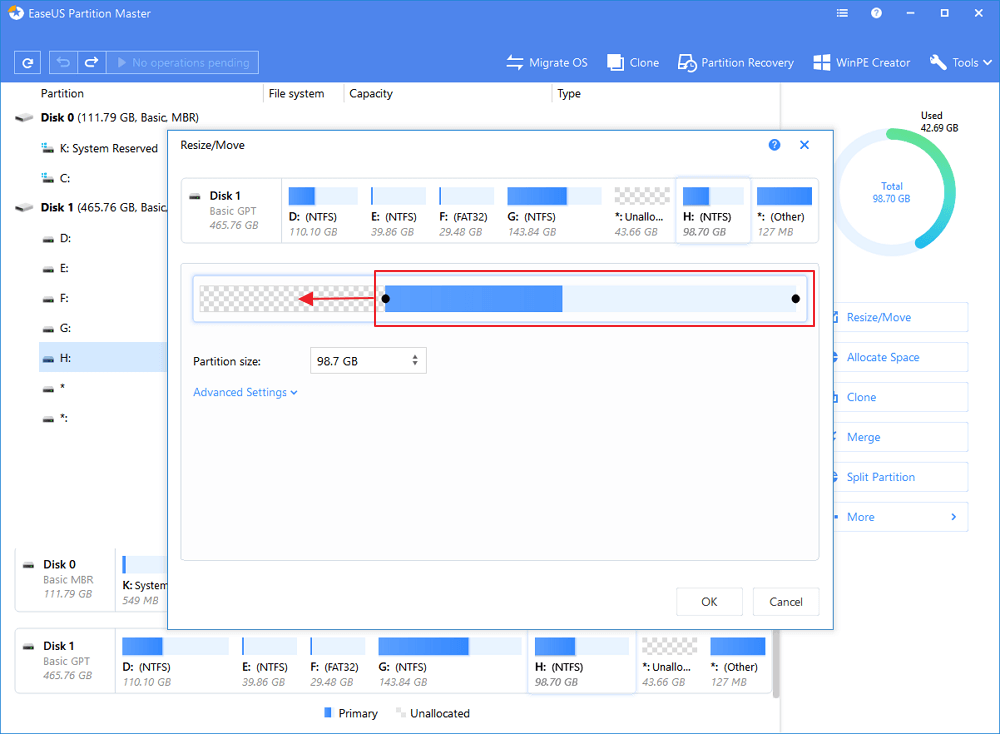Click the help icon in Resize/Move dialog

pyautogui.click(x=774, y=145)
